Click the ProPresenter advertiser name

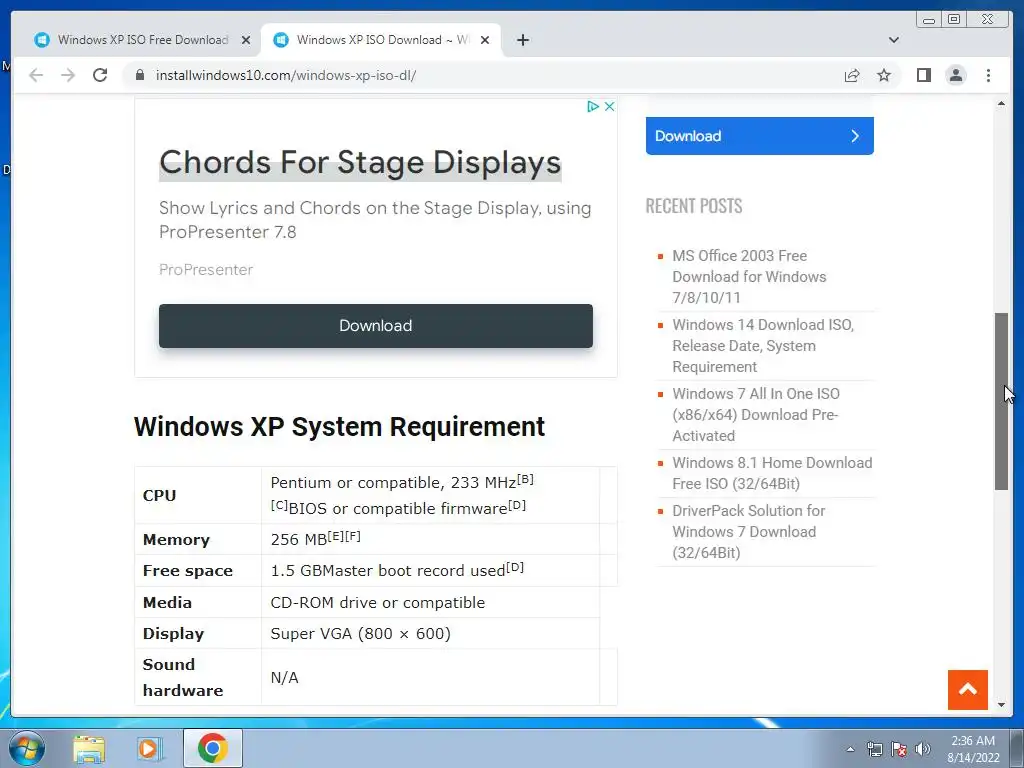[206, 270]
